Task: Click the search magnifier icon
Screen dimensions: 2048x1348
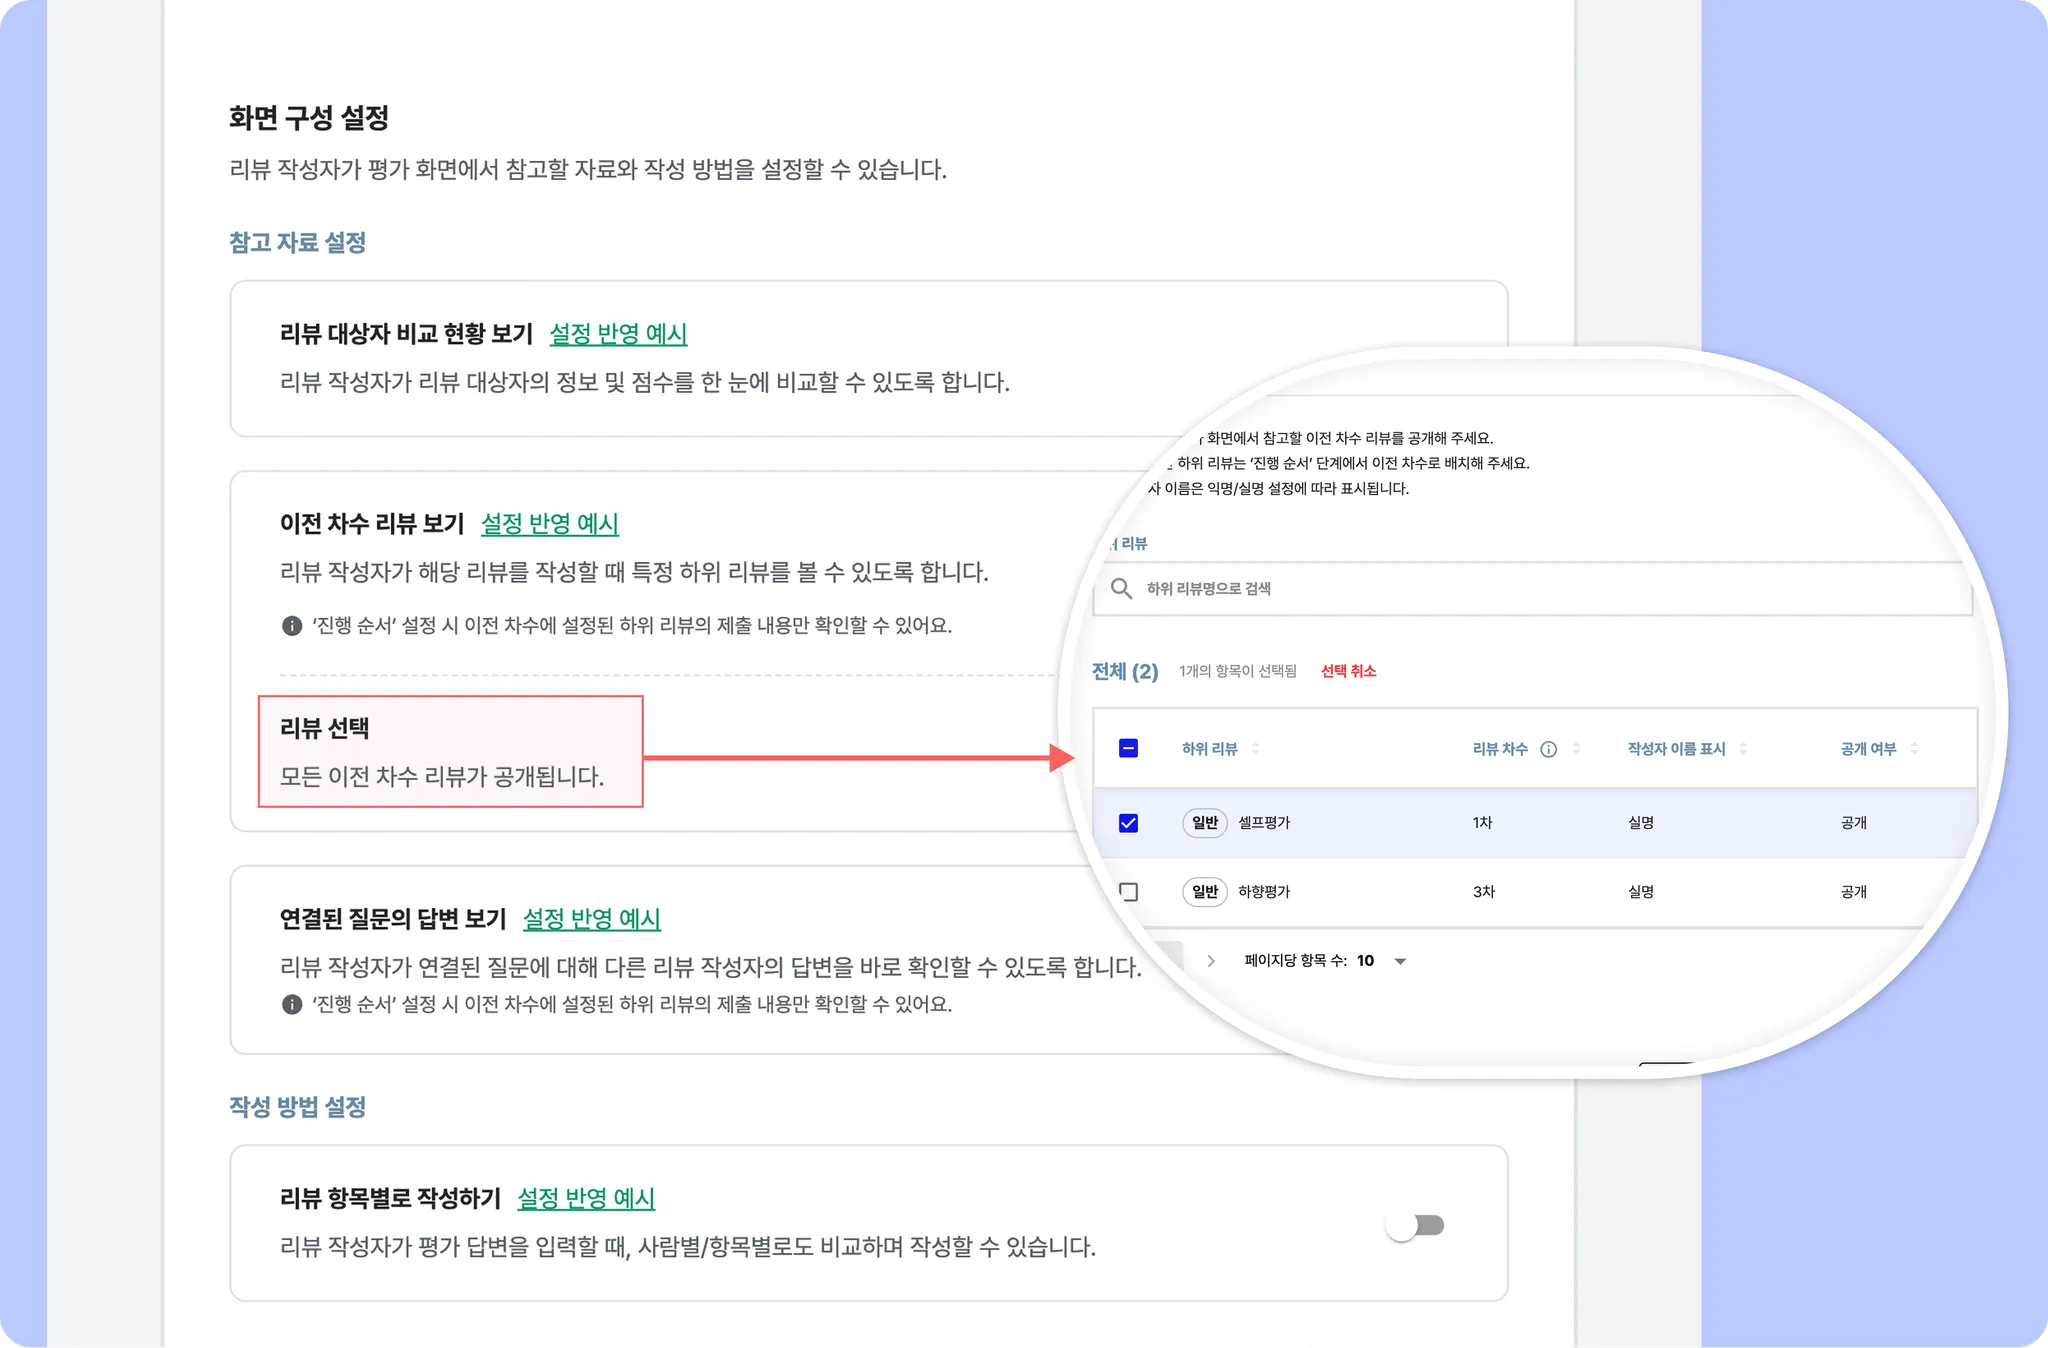Action: point(1121,588)
